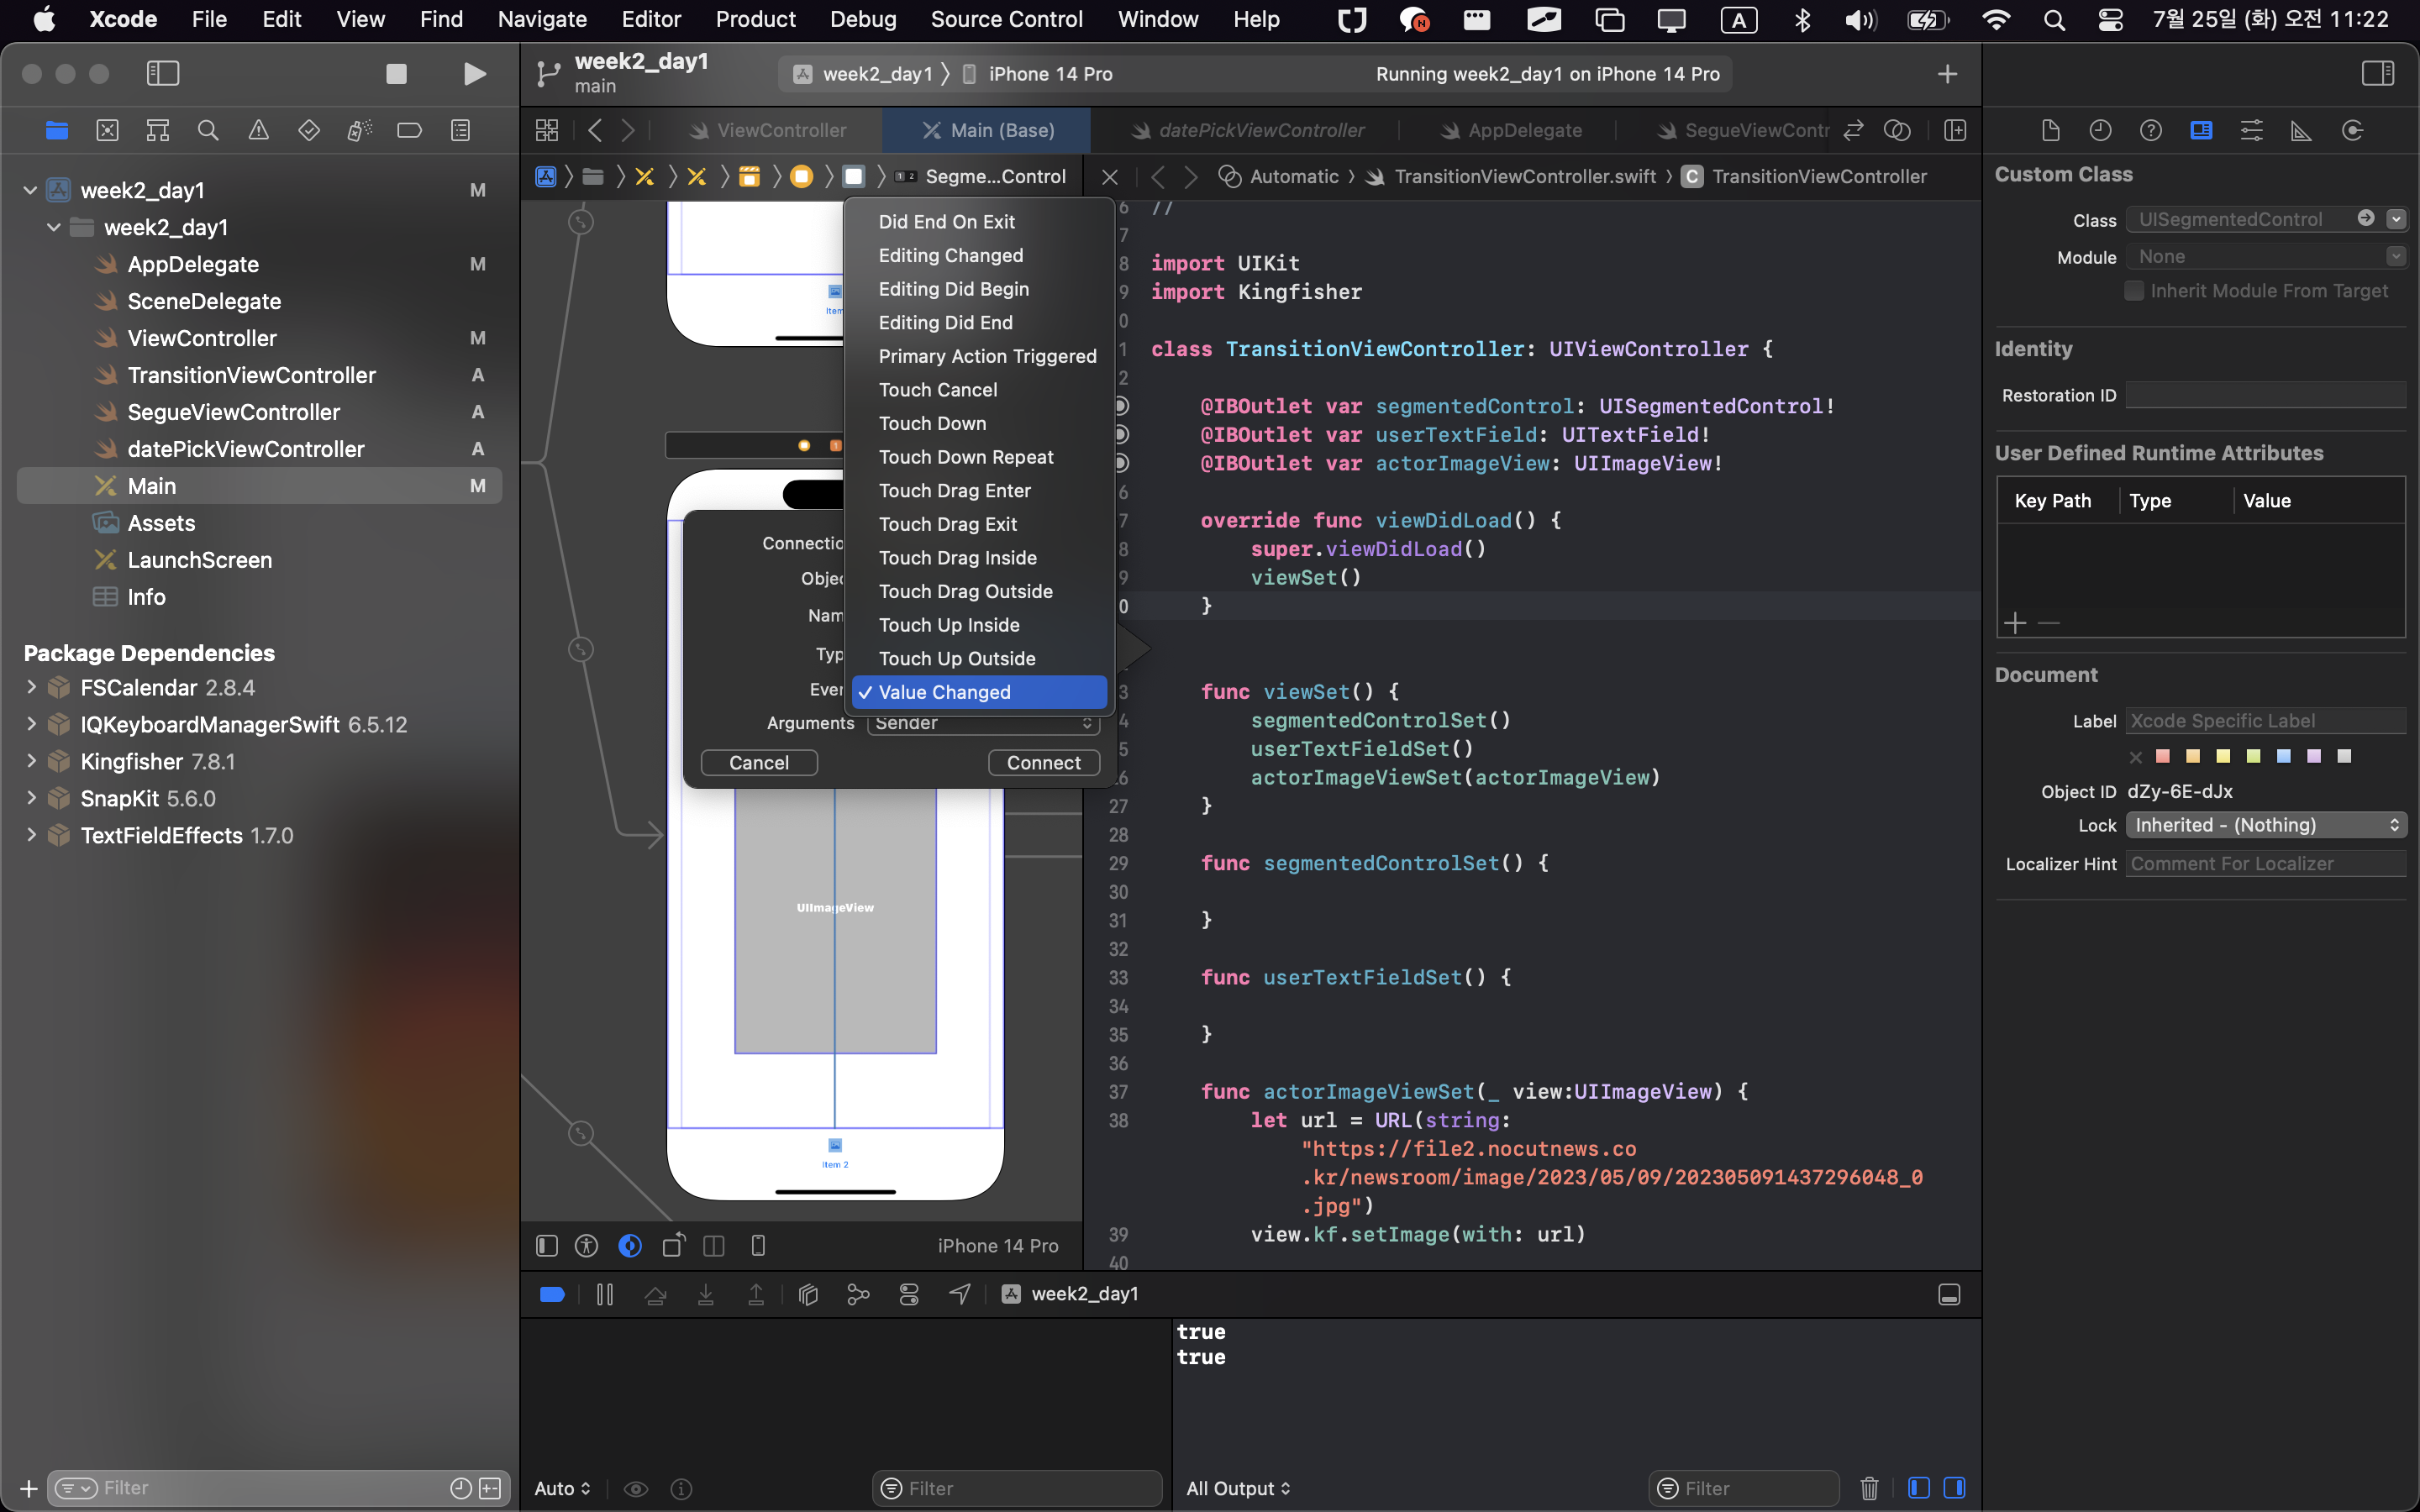Open the Issue navigator warning icon
Image resolution: width=2420 pixels, height=1512 pixels.
coord(258,130)
